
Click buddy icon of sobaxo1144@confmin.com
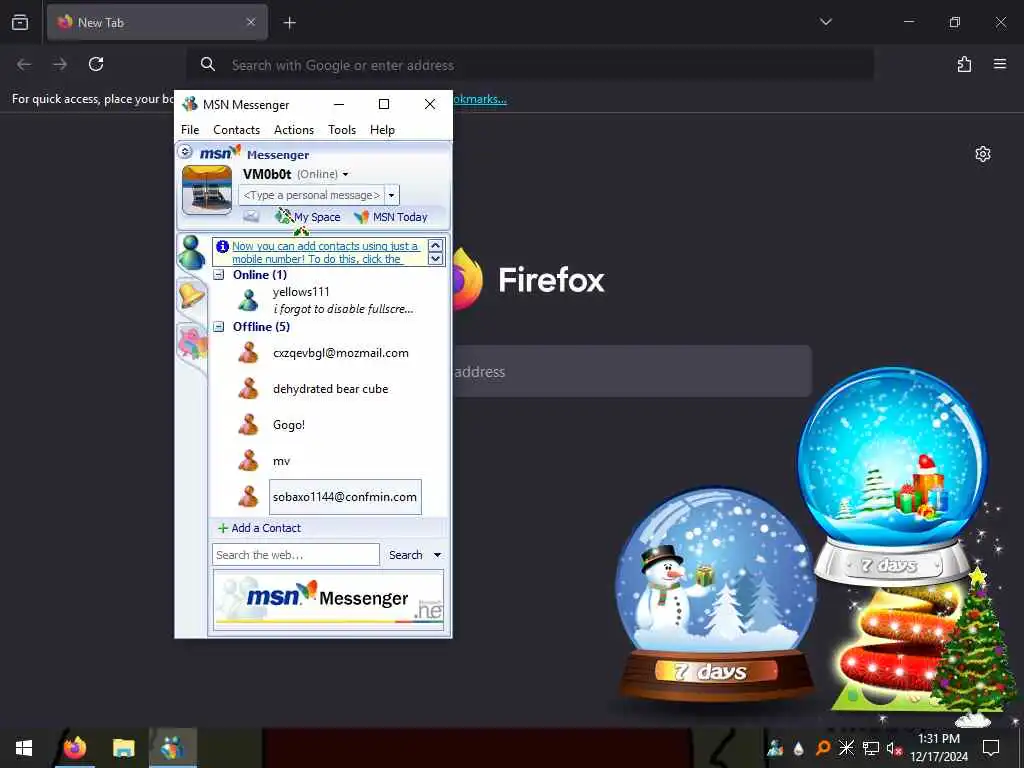248,496
